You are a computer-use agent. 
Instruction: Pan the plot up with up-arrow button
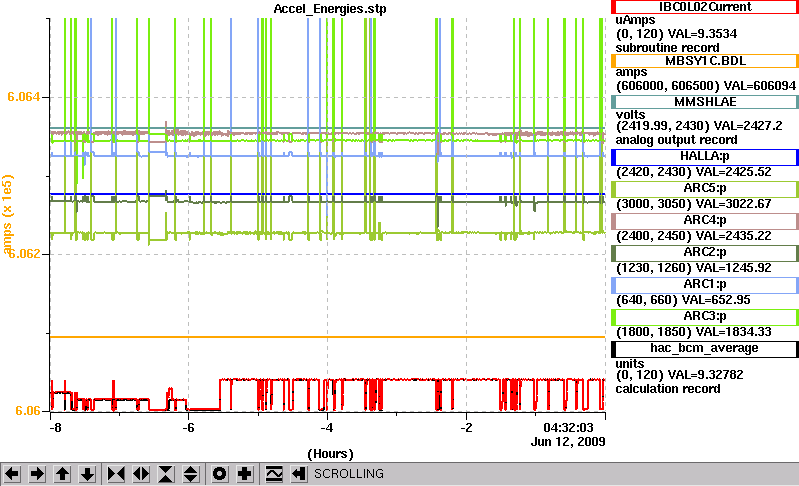pyautogui.click(x=63, y=474)
